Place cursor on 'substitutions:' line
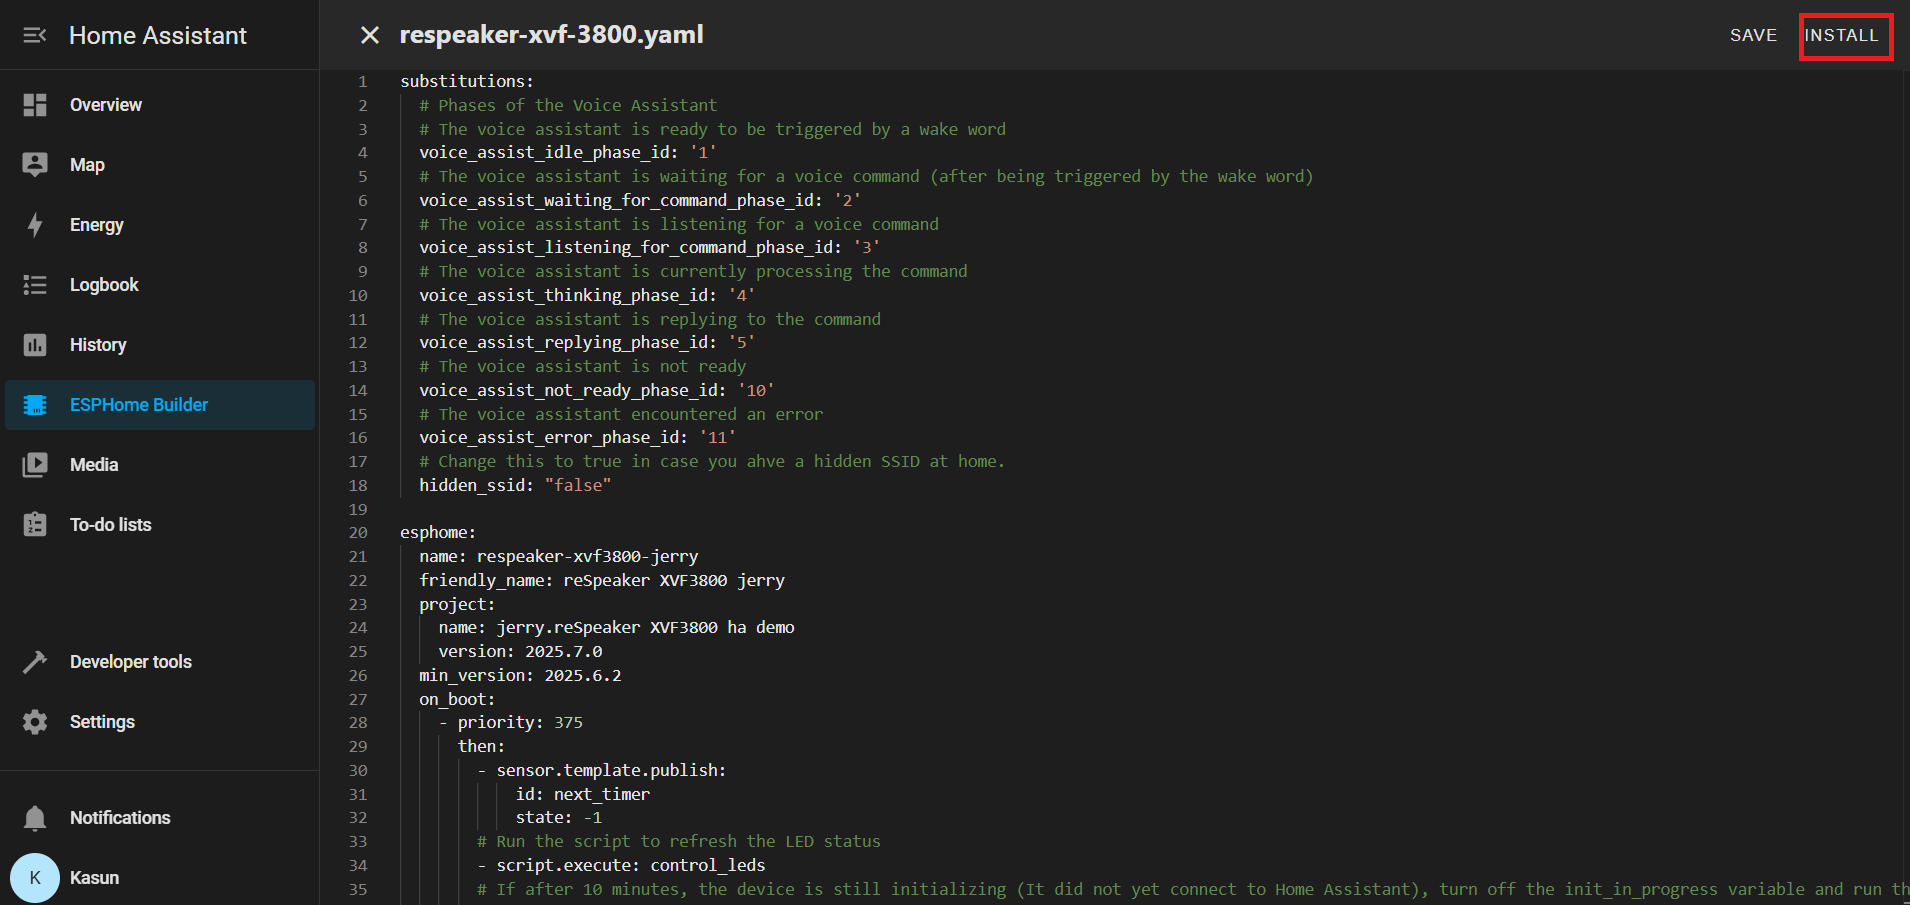The width and height of the screenshot is (1910, 905). [x=467, y=81]
